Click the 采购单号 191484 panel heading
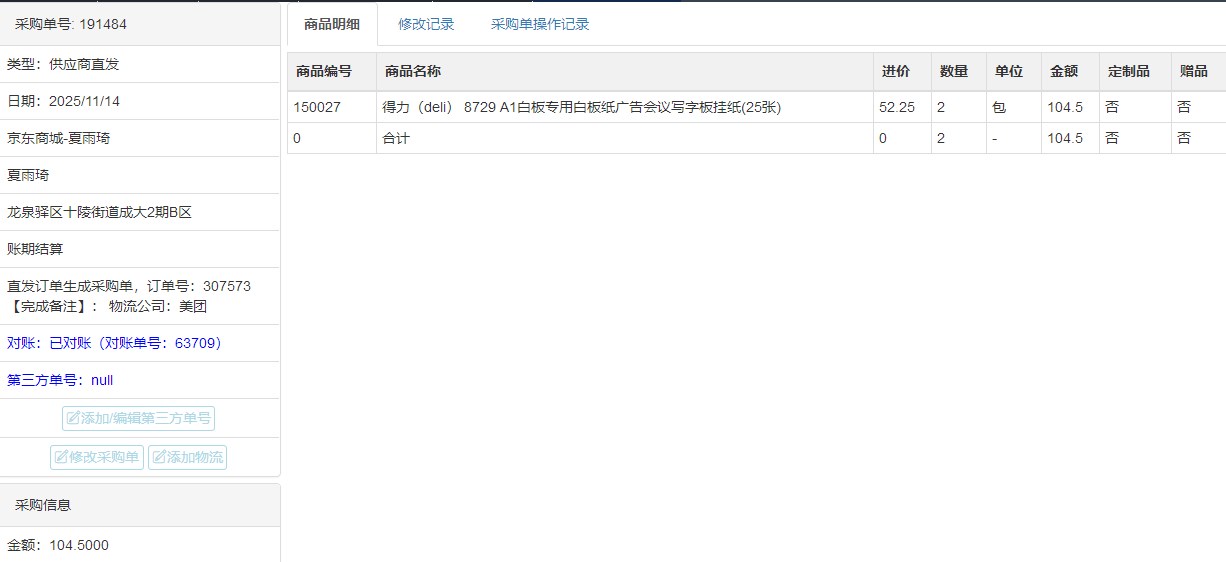The image size is (1226, 562). [71, 24]
